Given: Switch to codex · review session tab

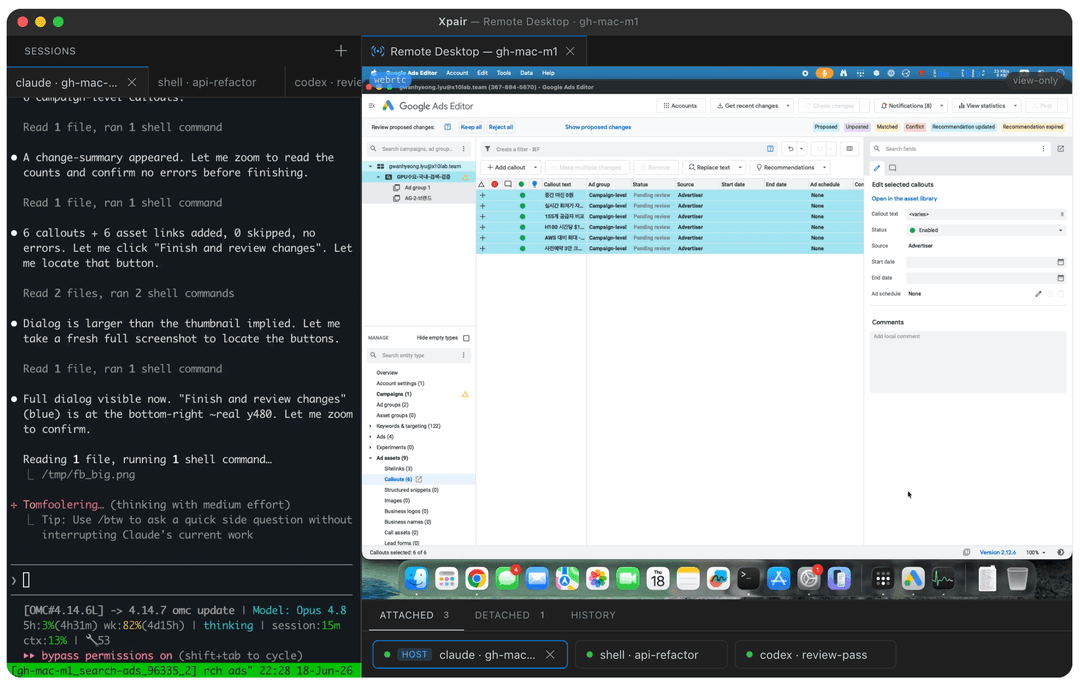Looking at the screenshot, I should (328, 82).
